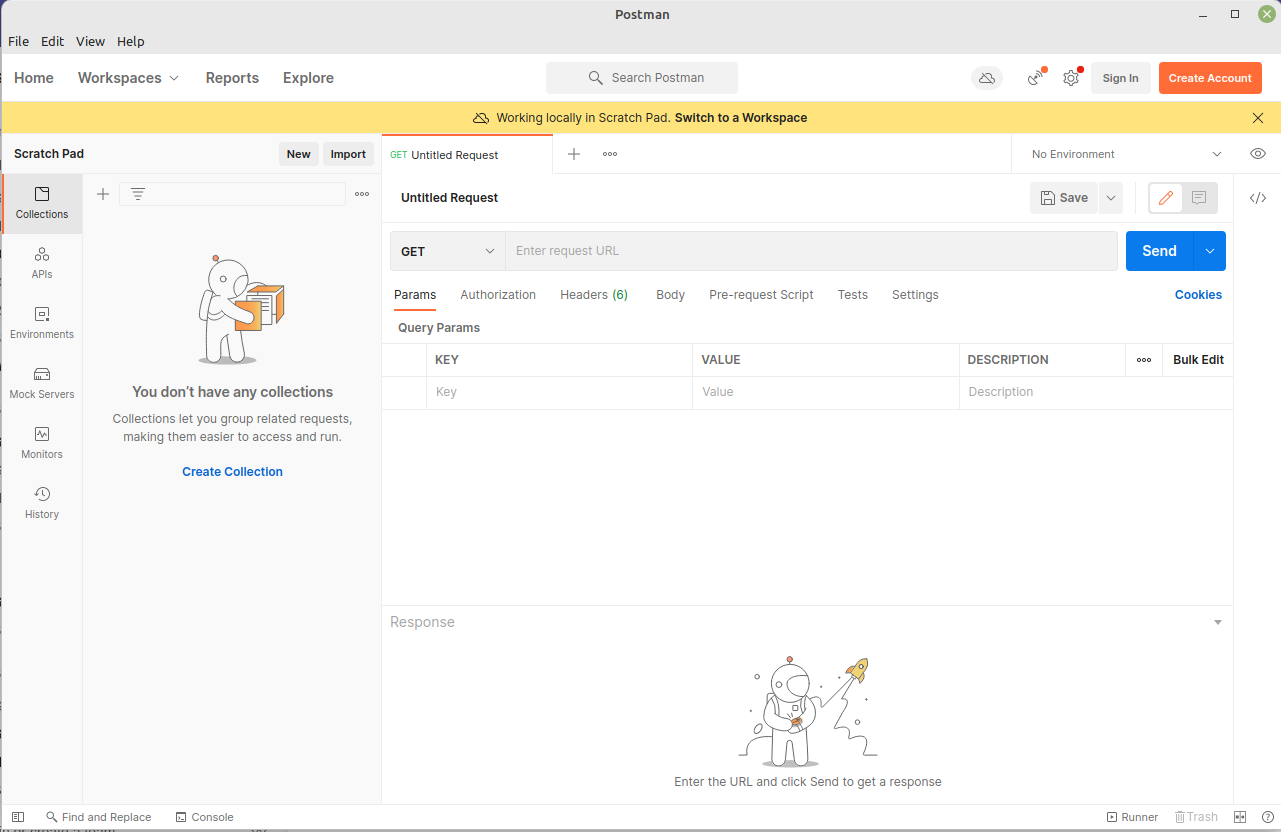Click the comments icon beside the edit pencil

(x=1199, y=198)
